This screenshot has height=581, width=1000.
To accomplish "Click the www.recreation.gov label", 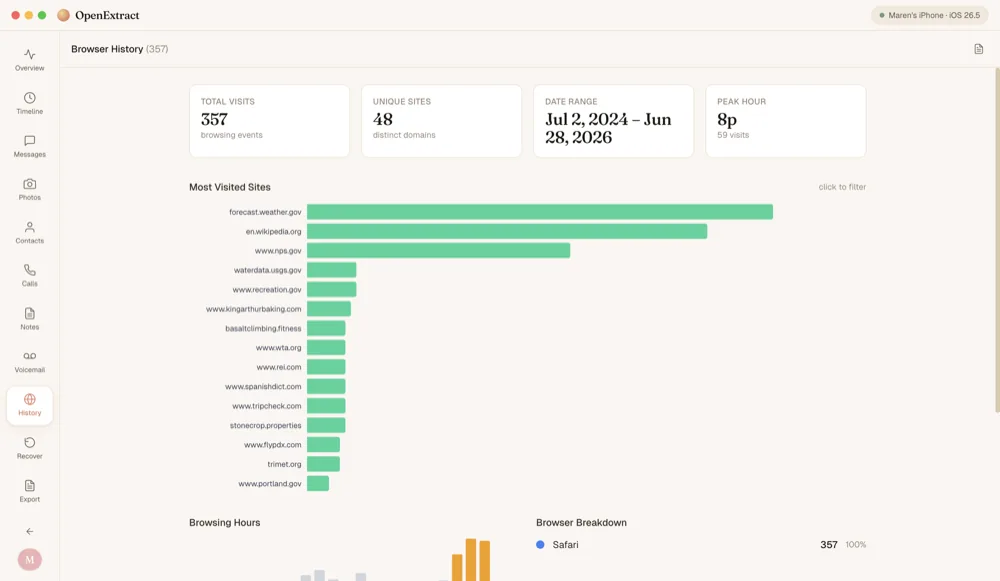I will coord(267,290).
